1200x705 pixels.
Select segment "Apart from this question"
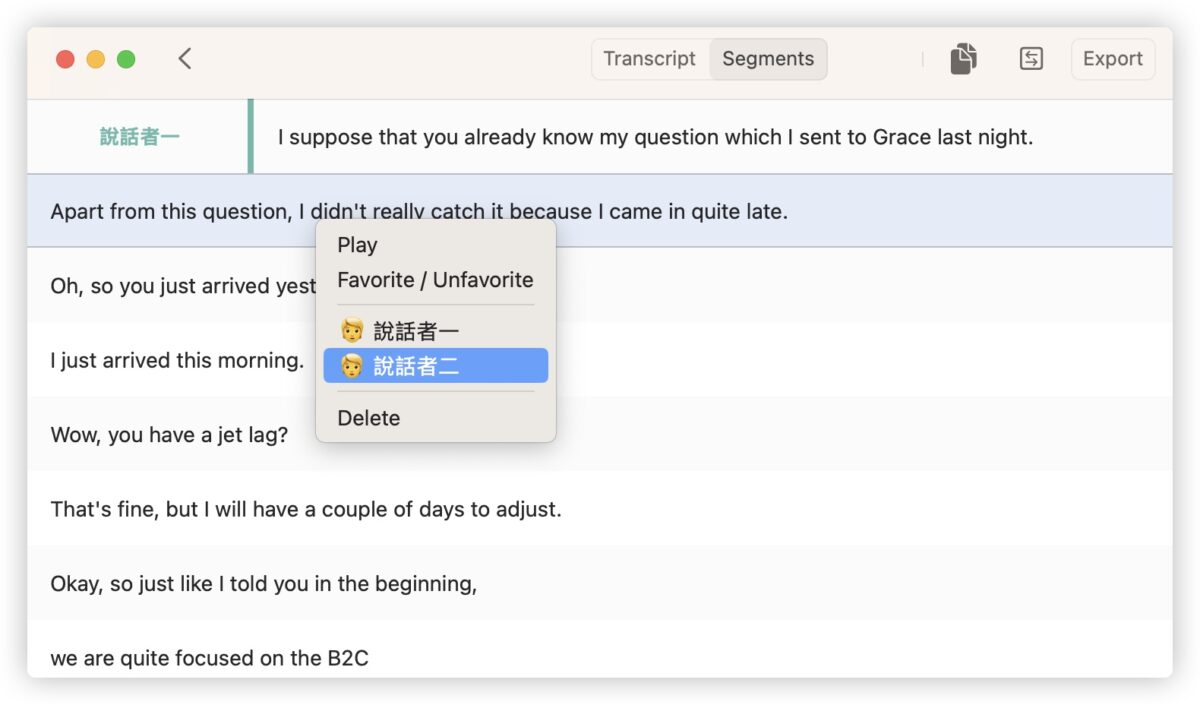pos(600,212)
